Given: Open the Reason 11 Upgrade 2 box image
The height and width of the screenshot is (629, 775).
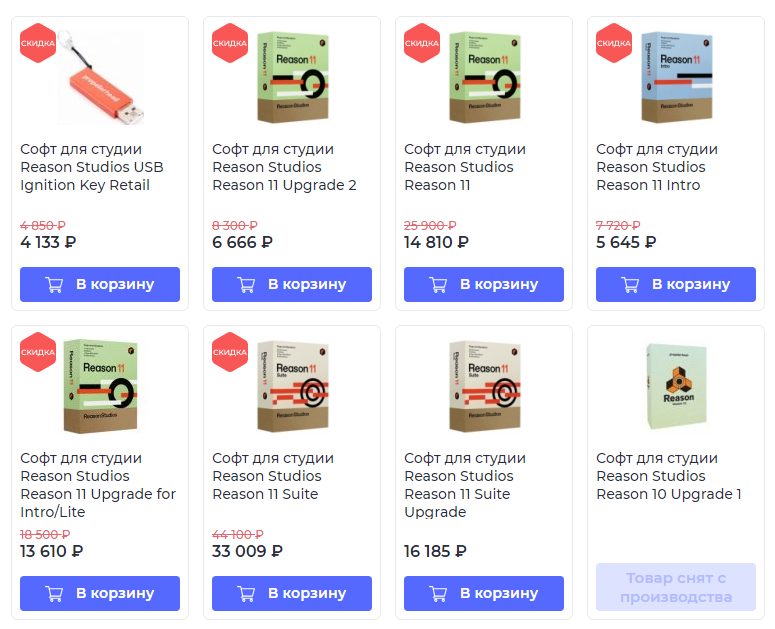Looking at the screenshot, I should point(292,78).
